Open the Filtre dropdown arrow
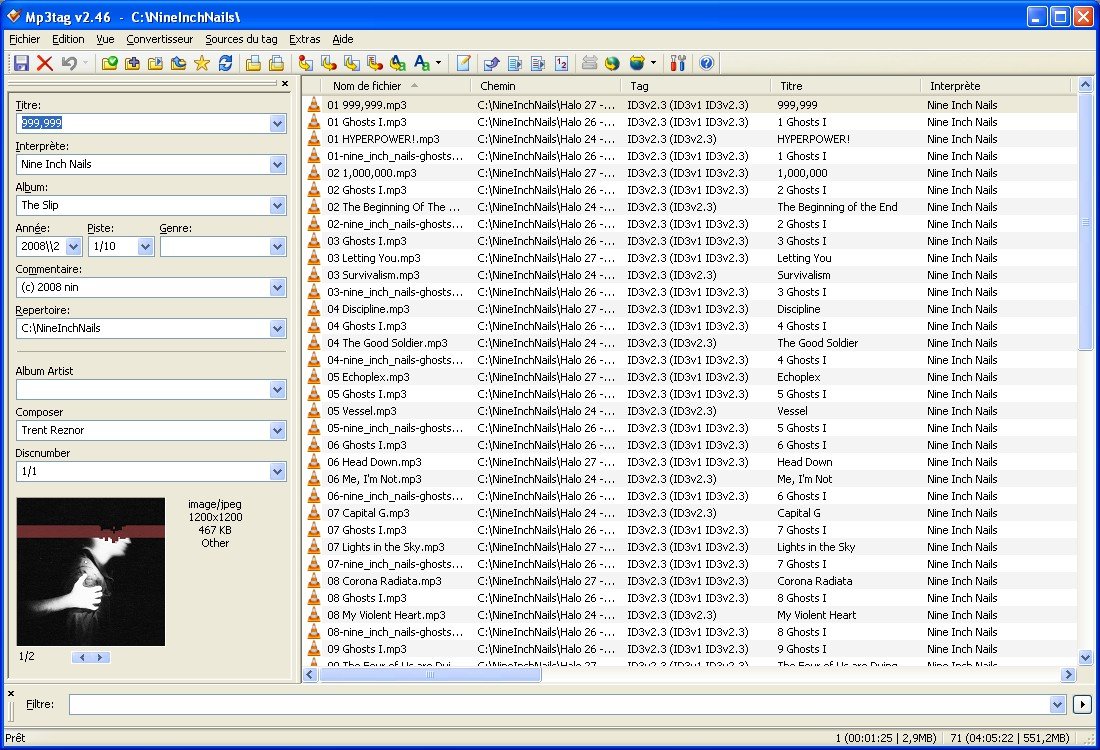1100x750 pixels. (x=1058, y=704)
